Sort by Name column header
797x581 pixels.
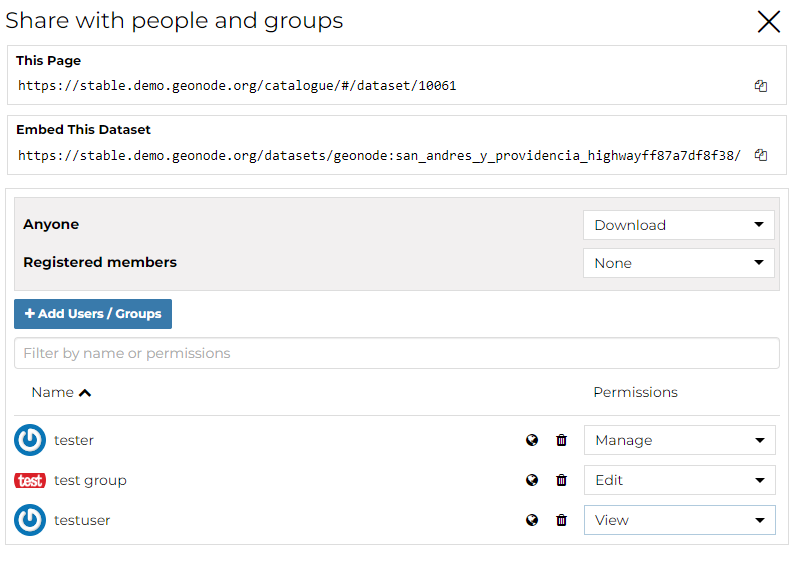click(61, 392)
